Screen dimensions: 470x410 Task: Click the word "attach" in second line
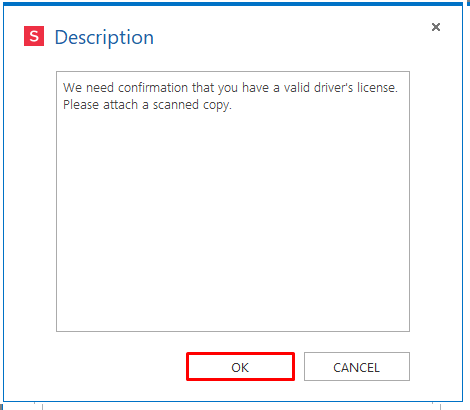point(120,105)
